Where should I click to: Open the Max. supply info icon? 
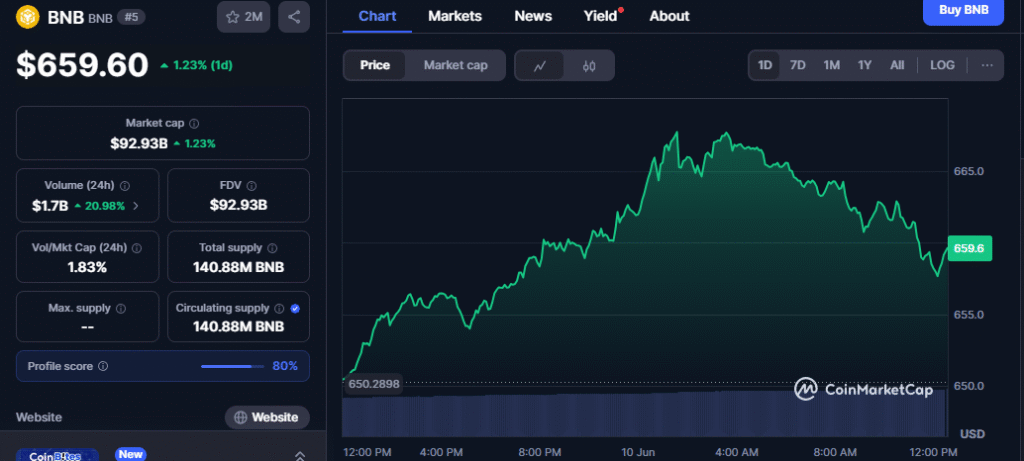point(121,308)
